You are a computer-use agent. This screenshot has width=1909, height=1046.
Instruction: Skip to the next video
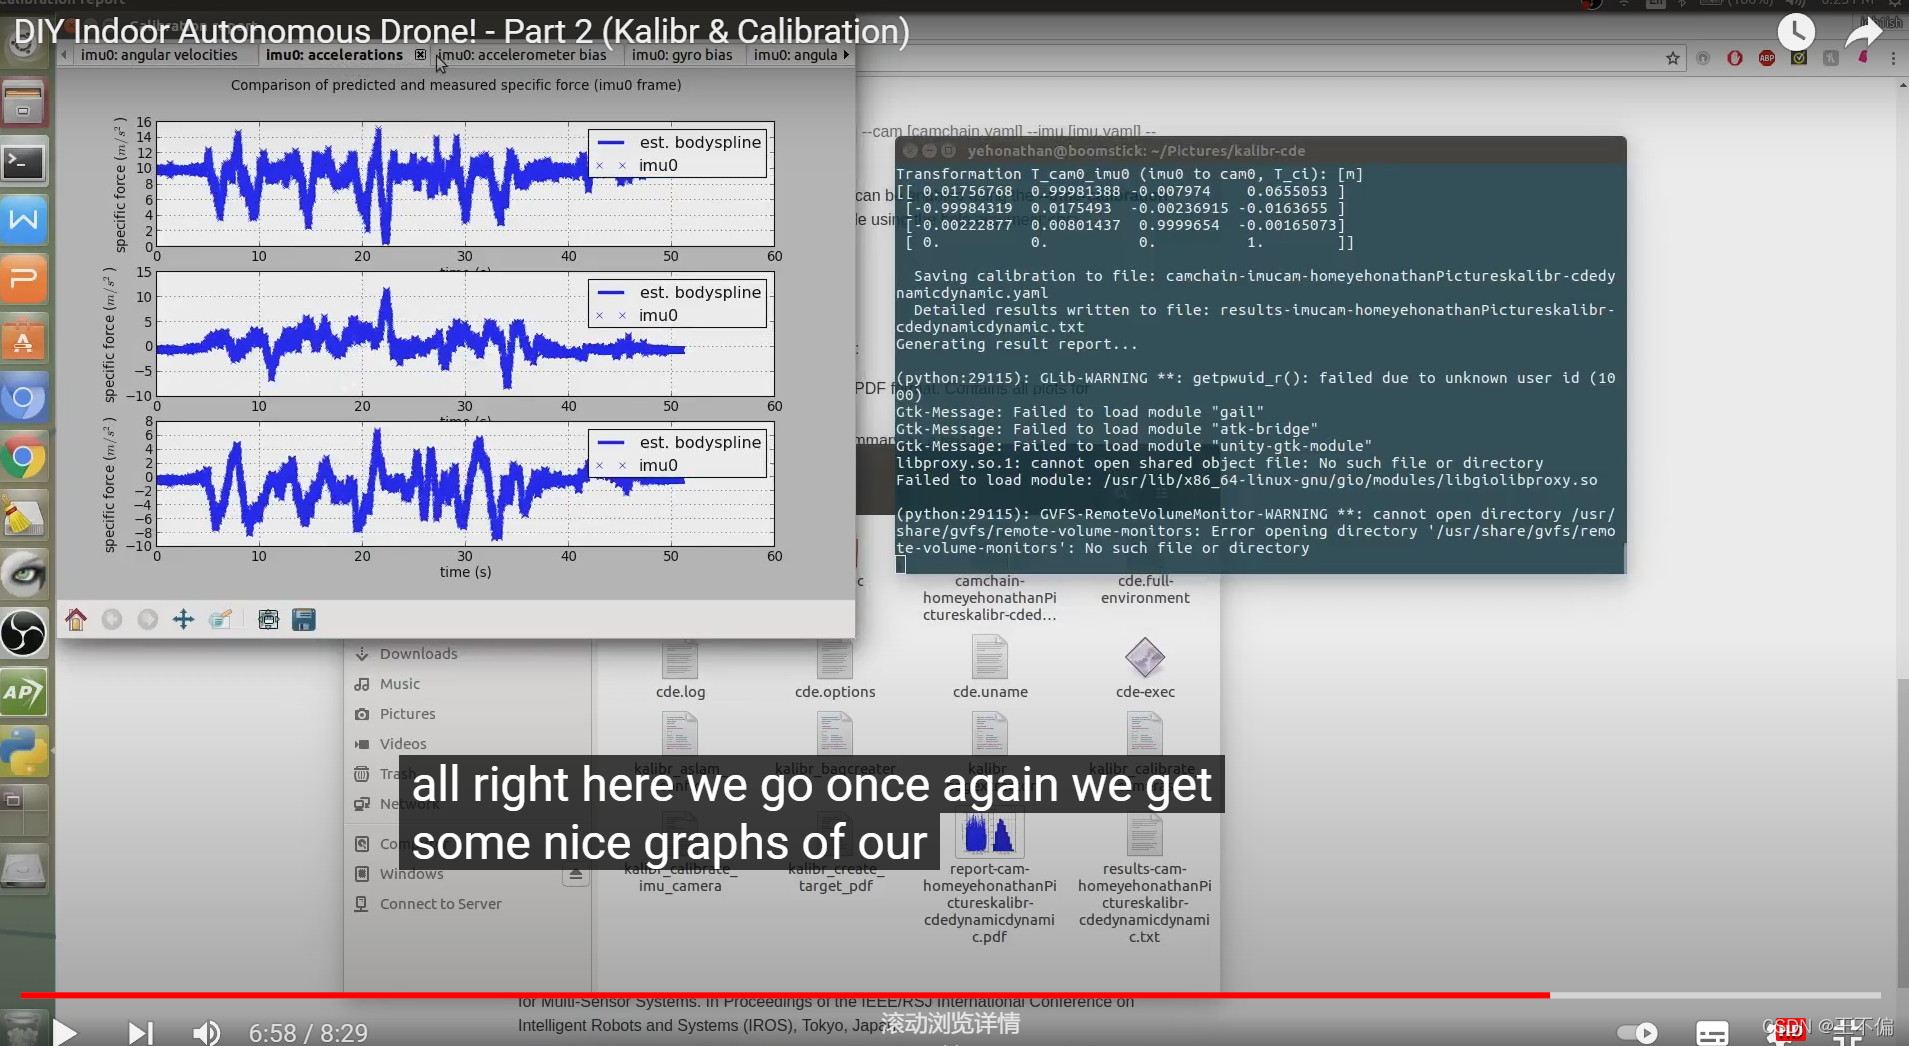coord(141,1032)
